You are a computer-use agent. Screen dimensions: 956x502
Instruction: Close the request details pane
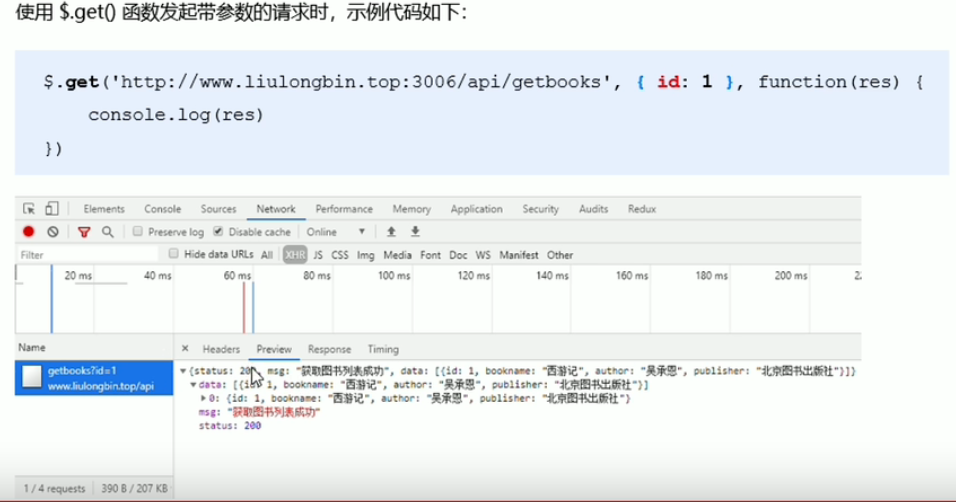[x=185, y=349]
